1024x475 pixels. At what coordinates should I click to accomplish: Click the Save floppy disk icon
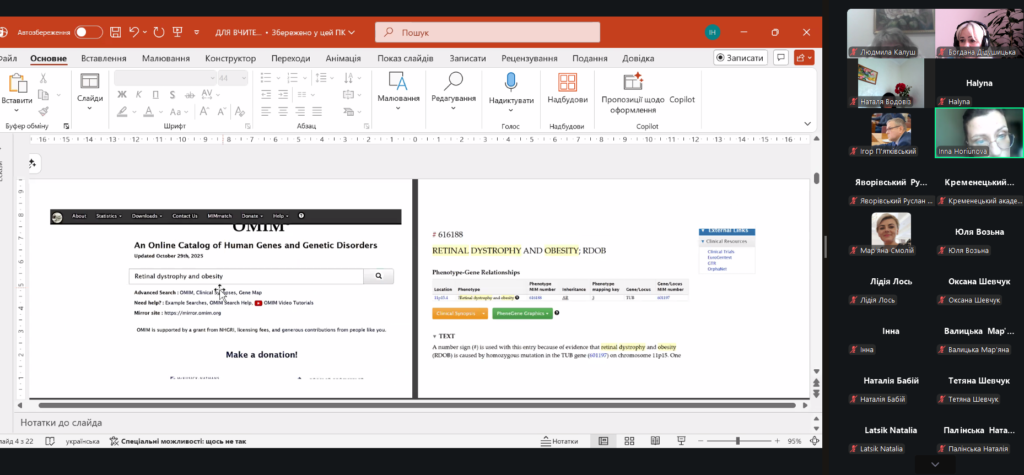coord(115,32)
